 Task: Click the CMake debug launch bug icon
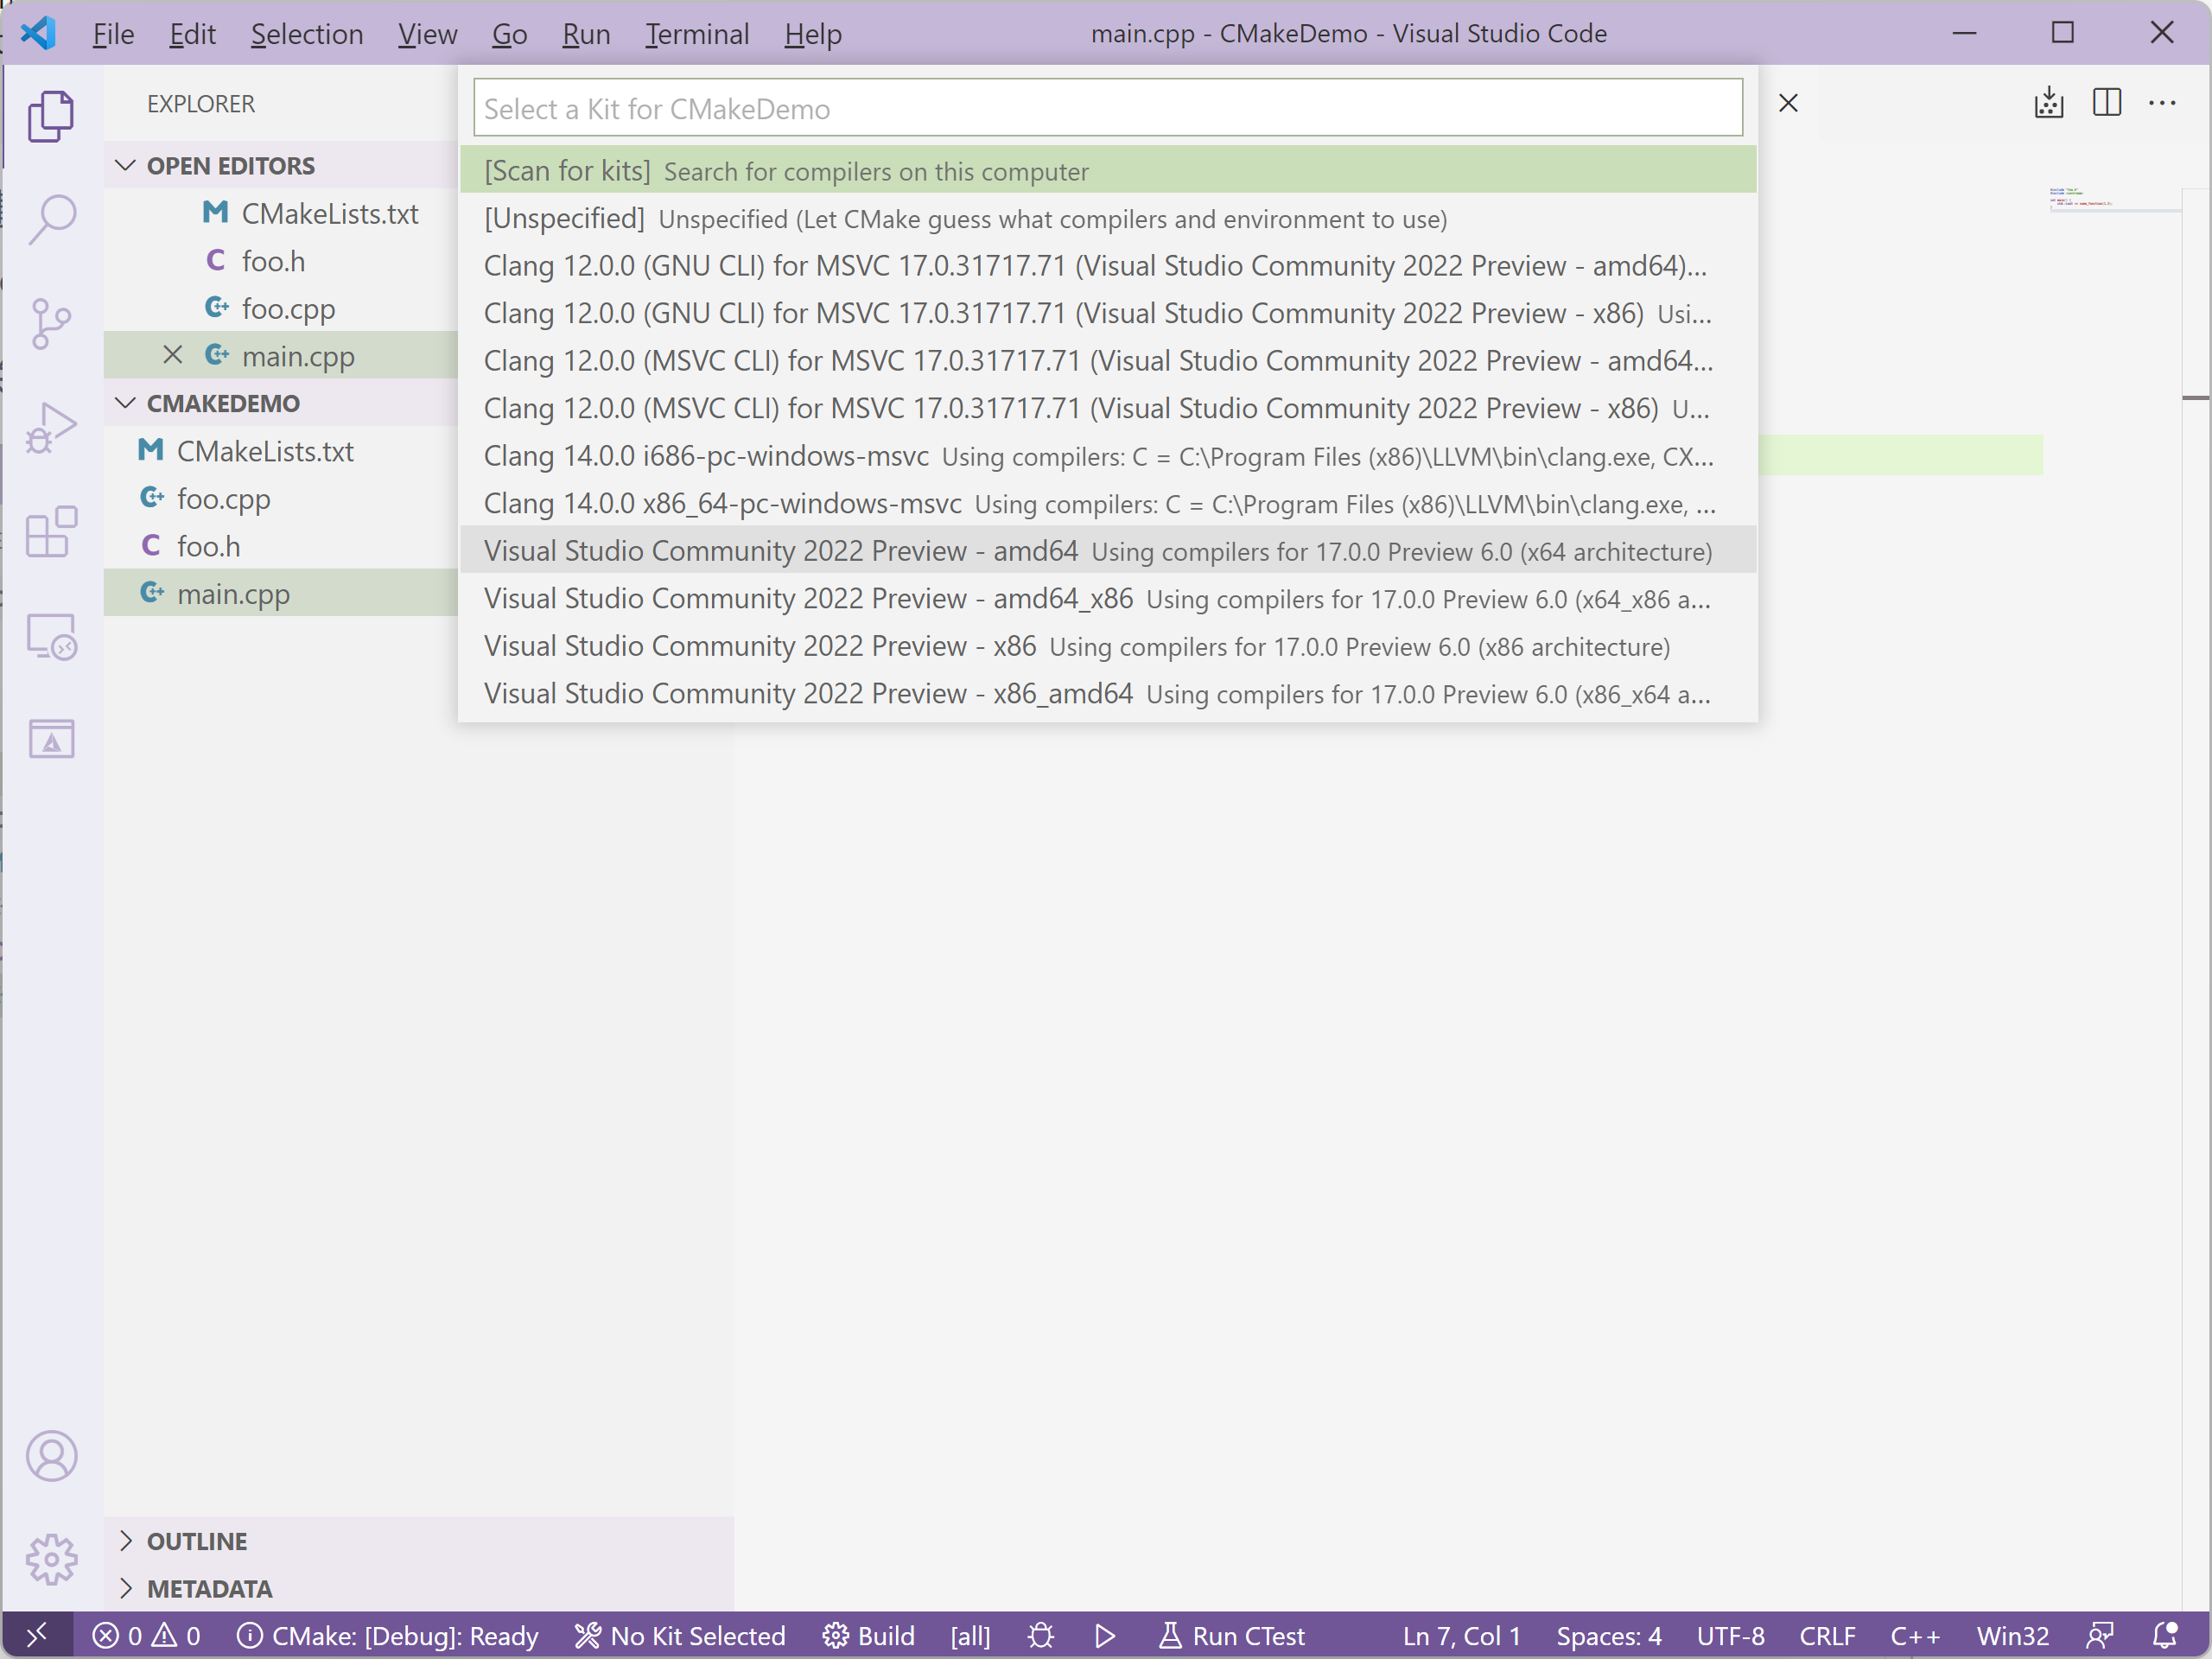pyautogui.click(x=1041, y=1636)
